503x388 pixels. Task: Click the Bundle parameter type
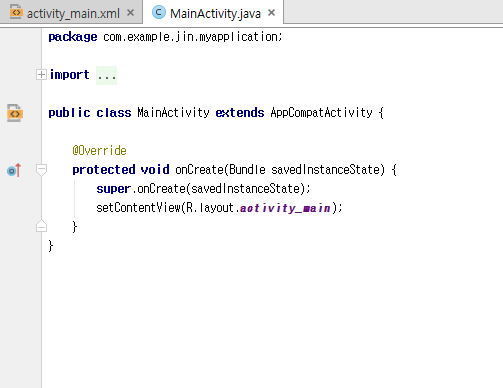point(247,170)
